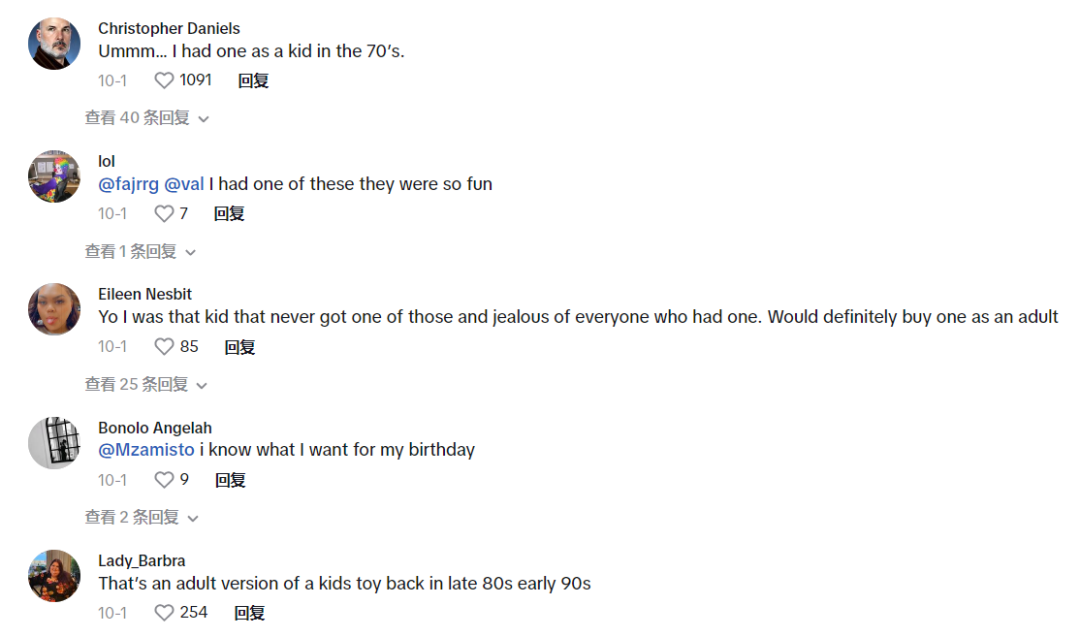The image size is (1080, 637).
Task: Expand 2 replies under Bonolo Angelah
Action: pos(142,517)
